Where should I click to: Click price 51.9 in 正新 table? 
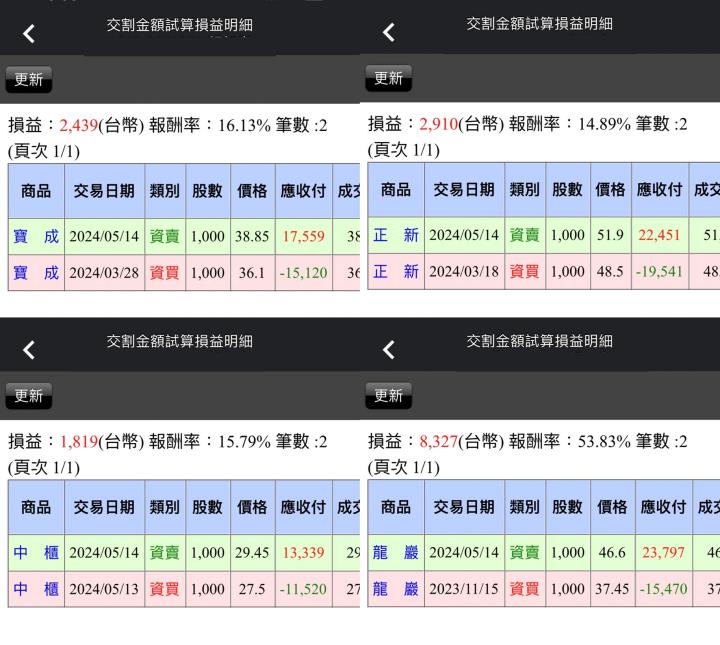click(610, 235)
